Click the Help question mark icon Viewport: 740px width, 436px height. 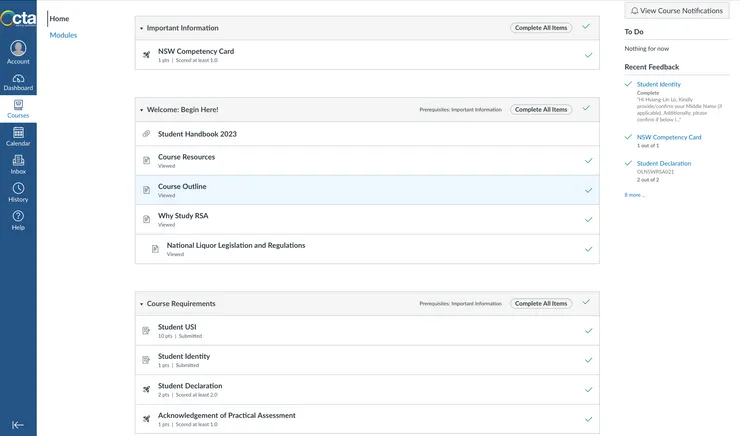pos(18,217)
